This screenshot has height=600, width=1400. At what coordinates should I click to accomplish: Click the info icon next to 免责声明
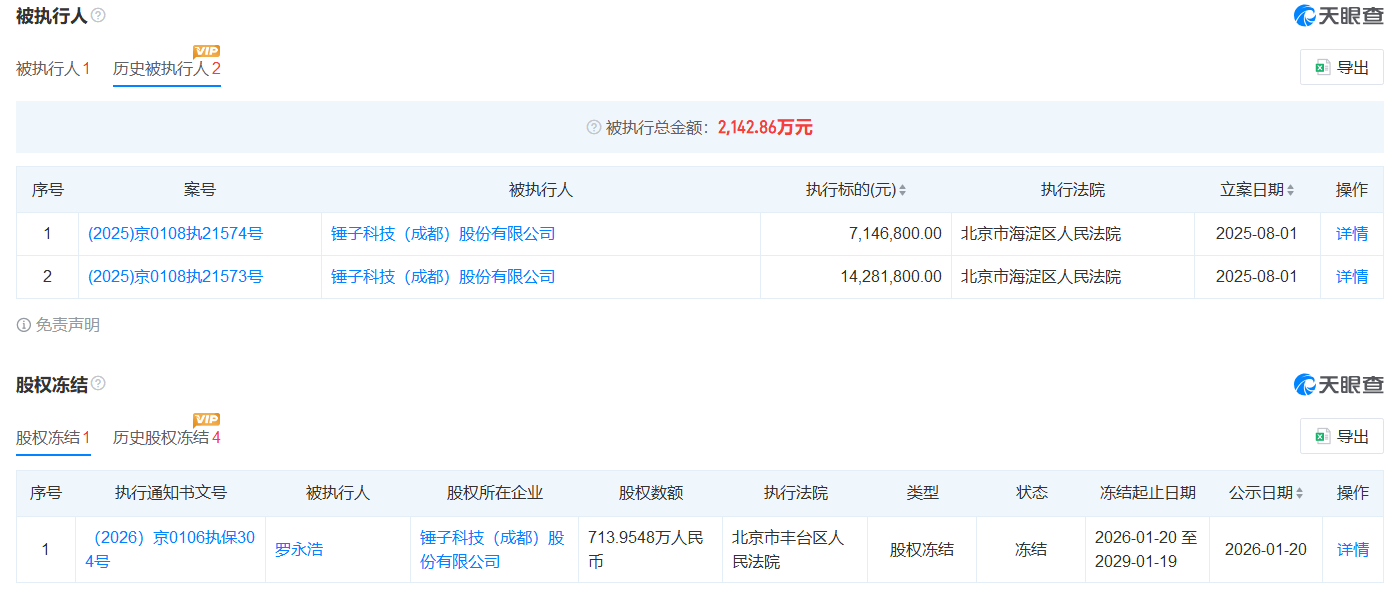tap(24, 325)
